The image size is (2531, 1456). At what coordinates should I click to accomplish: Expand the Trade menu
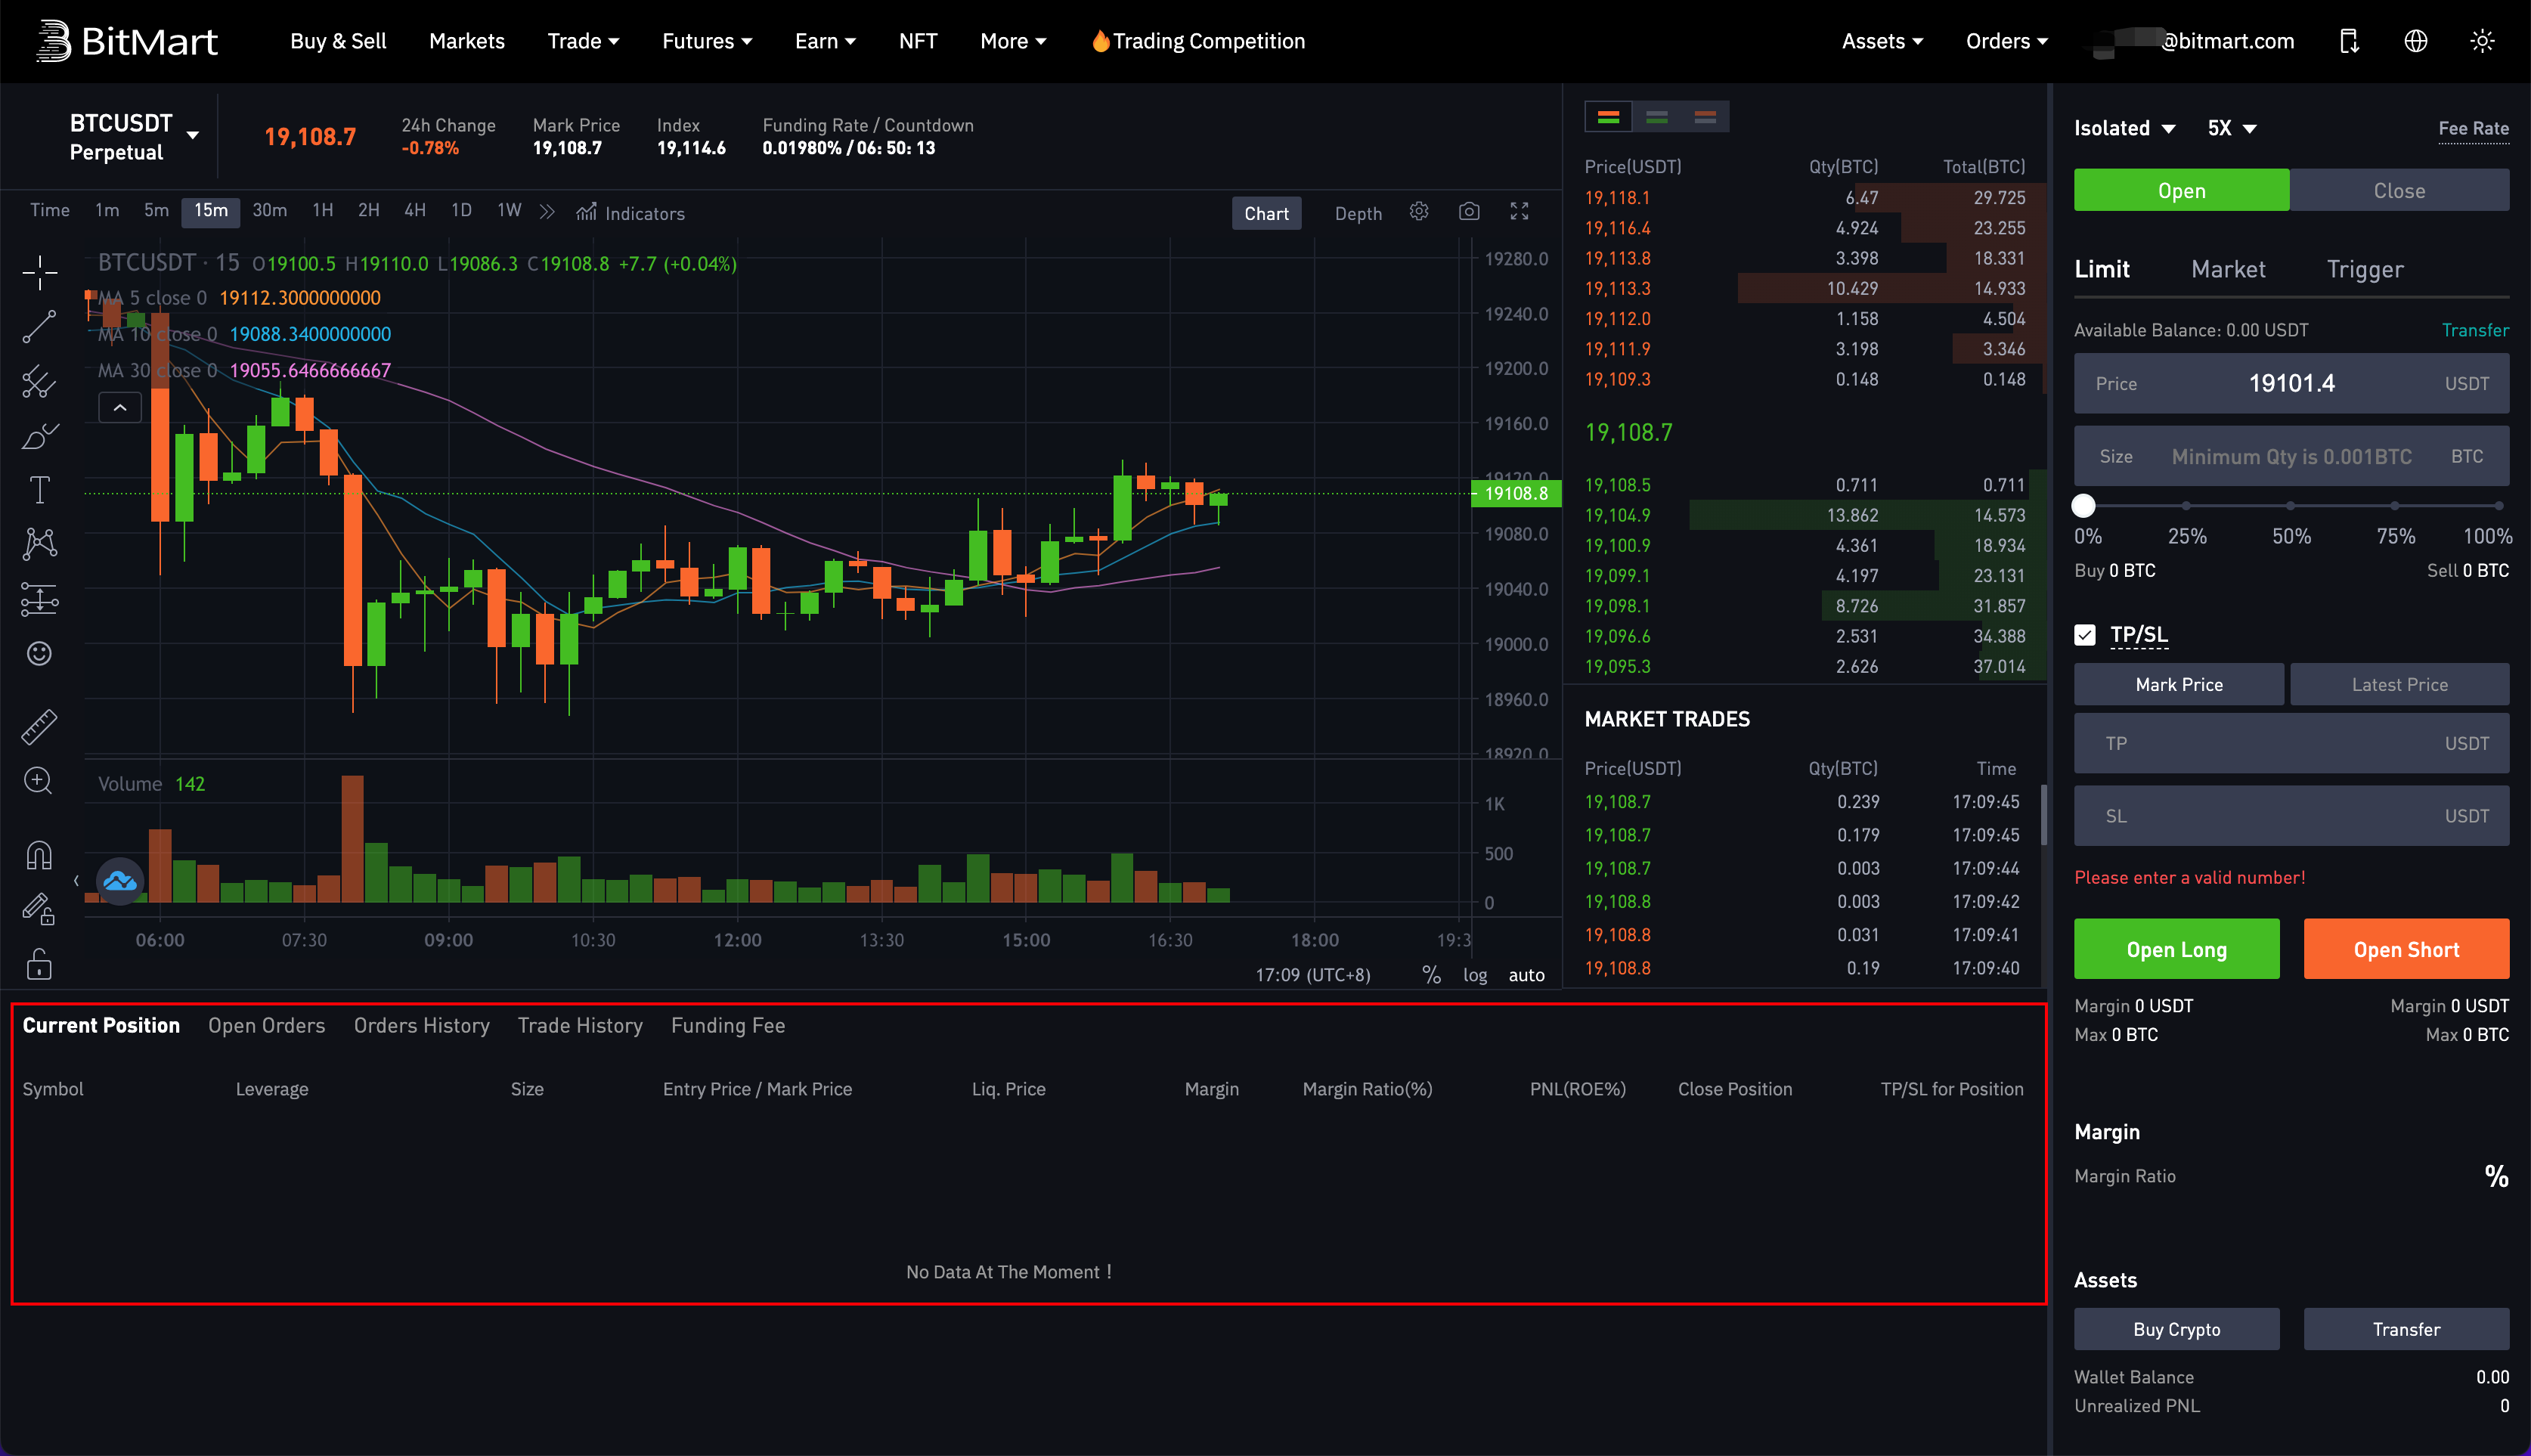click(583, 41)
